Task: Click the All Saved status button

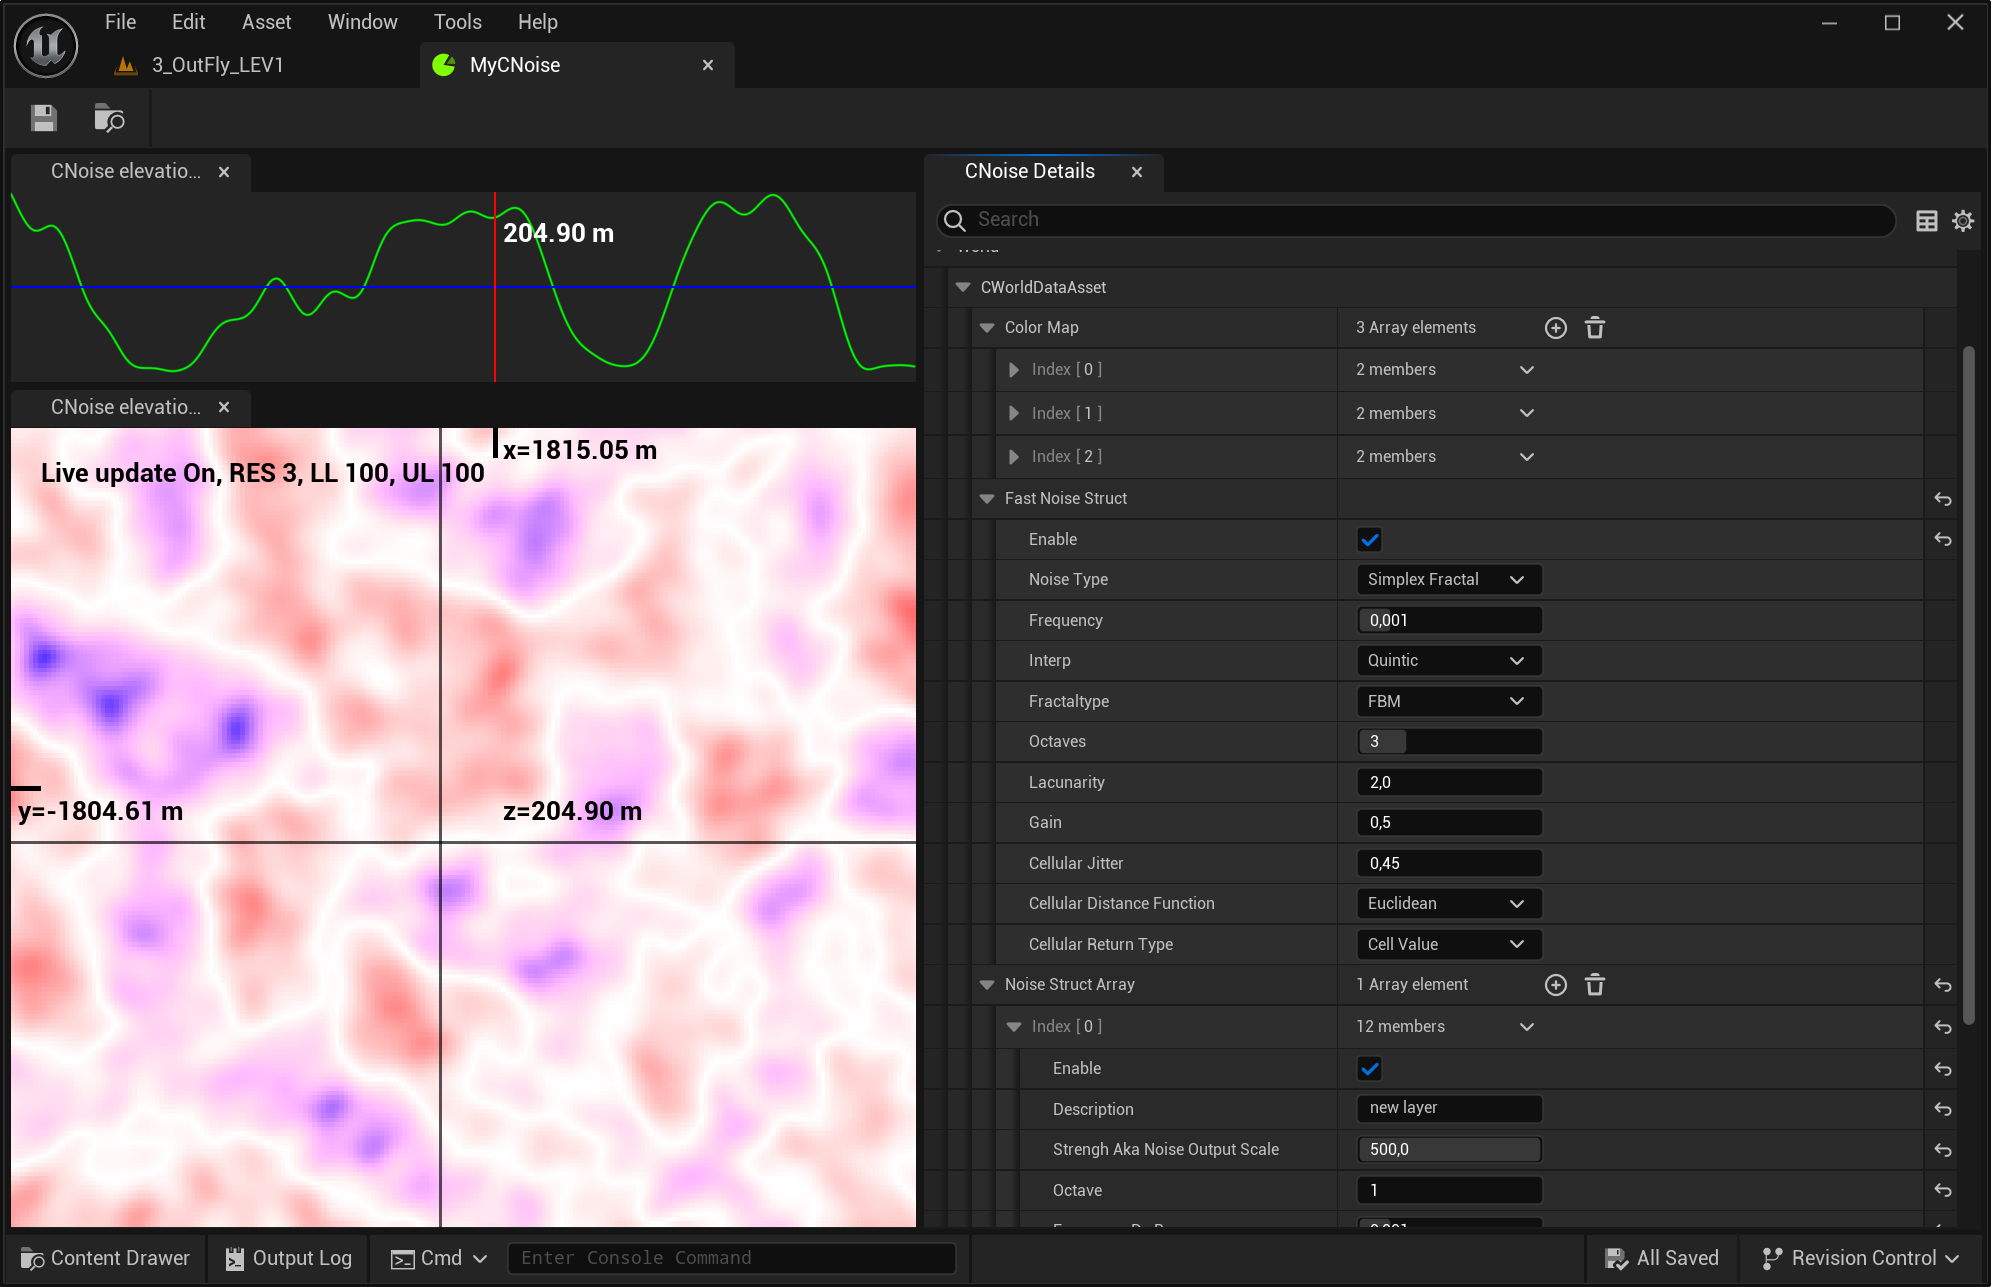Action: pos(1662,1258)
